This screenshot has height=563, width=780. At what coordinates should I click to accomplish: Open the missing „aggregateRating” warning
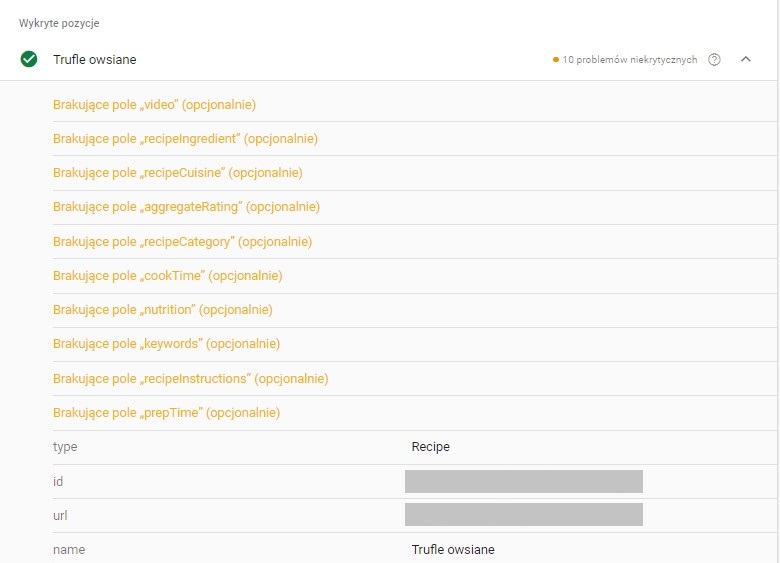point(186,207)
